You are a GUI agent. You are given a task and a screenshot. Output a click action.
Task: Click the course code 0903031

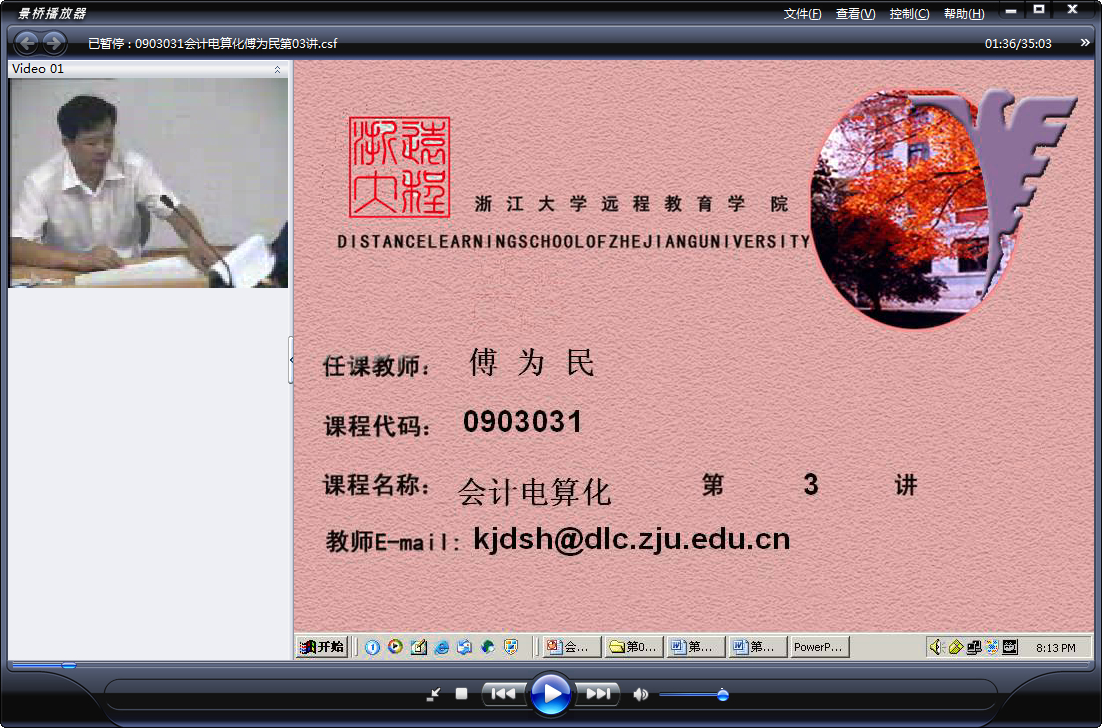pyautogui.click(x=522, y=422)
